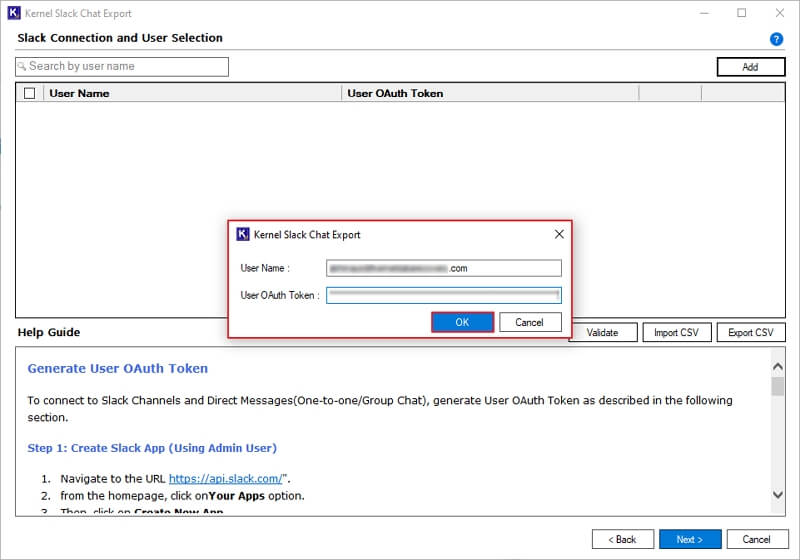This screenshot has width=800, height=560.
Task: Click the Generate User OAuth Token heading
Action: (118, 368)
